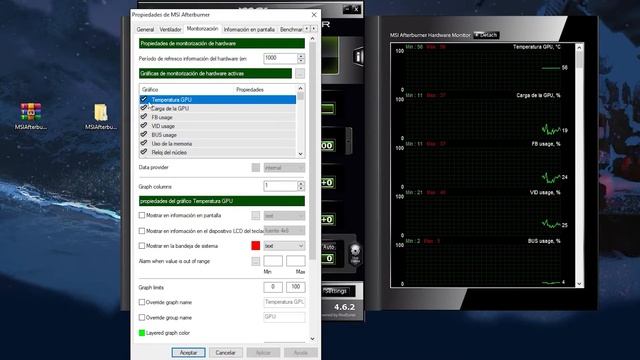Click the alarm Max value field
This screenshot has height=360, width=640.
296,261
